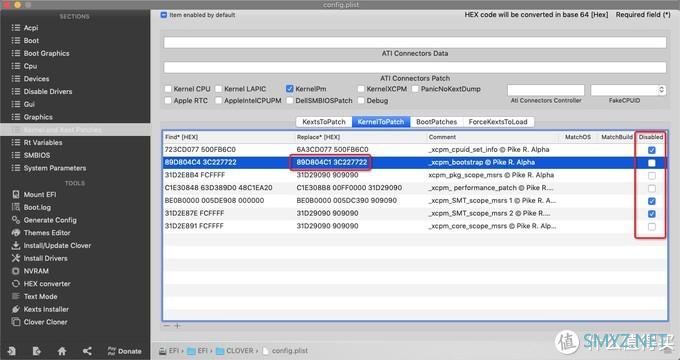This screenshot has height=360, width=680.
Task: Enable the Kernel LAPIC checkbox
Action: (219, 89)
